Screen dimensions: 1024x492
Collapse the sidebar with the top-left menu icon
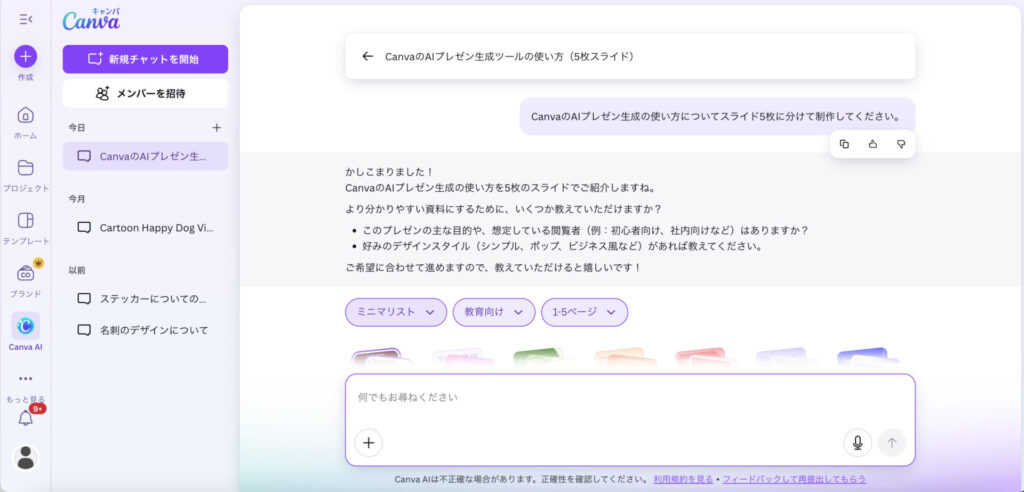(x=26, y=19)
